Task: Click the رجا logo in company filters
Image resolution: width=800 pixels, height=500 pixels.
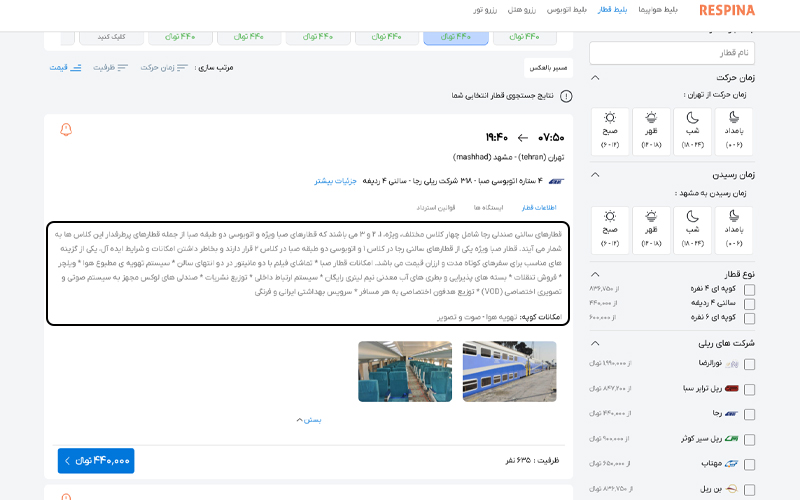Action: tap(731, 414)
